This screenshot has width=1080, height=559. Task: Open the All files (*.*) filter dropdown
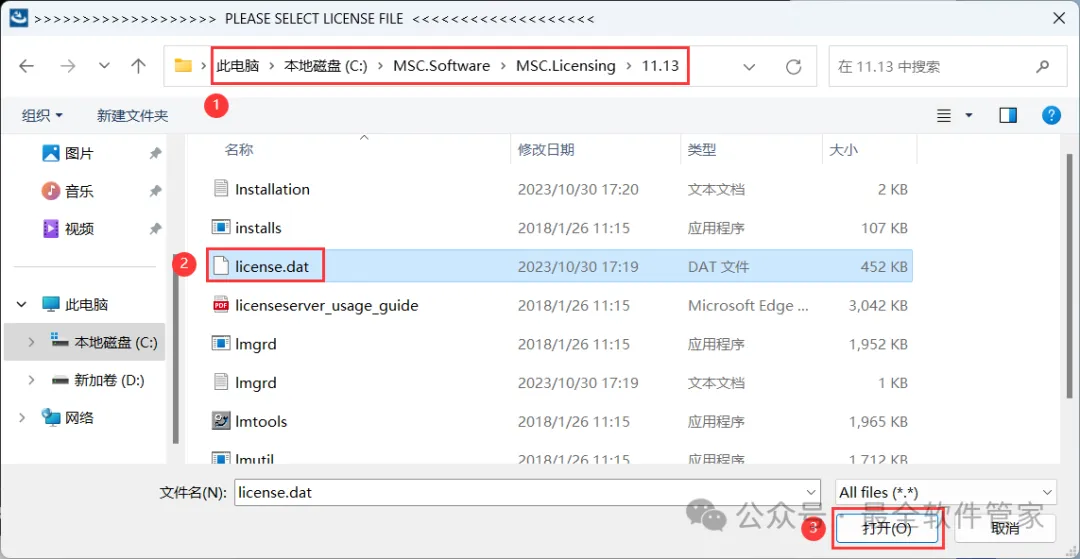tap(945, 492)
